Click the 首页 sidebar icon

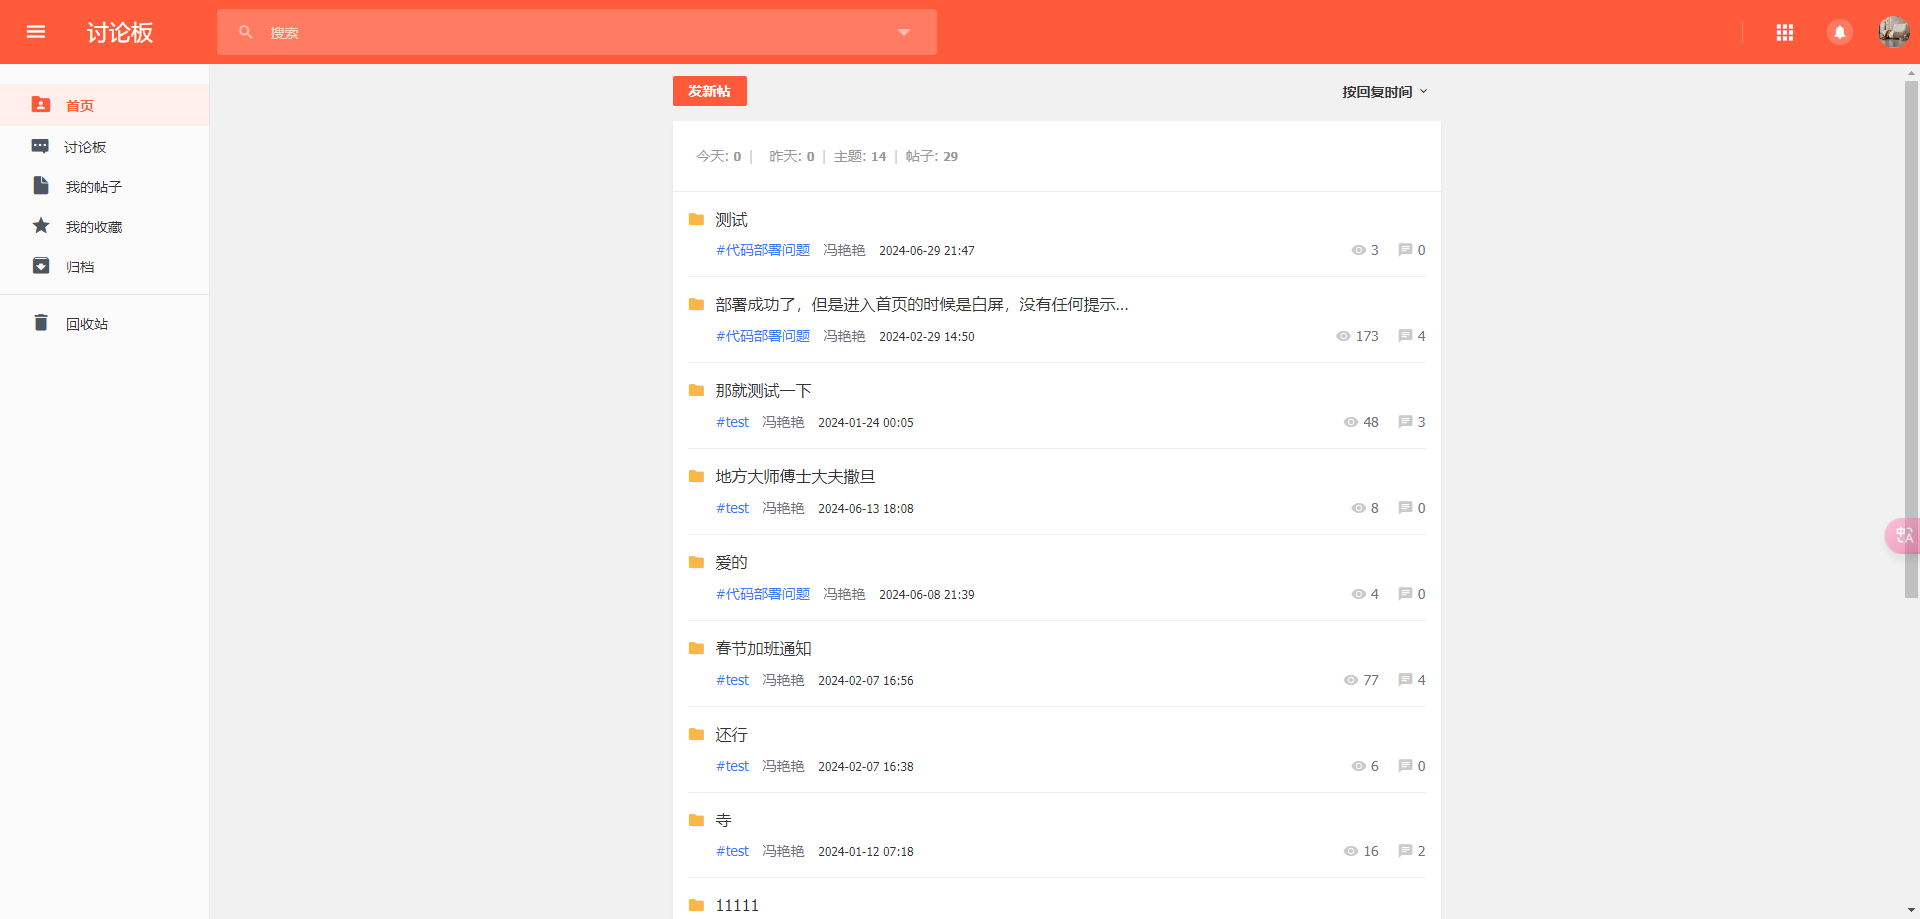click(41, 105)
